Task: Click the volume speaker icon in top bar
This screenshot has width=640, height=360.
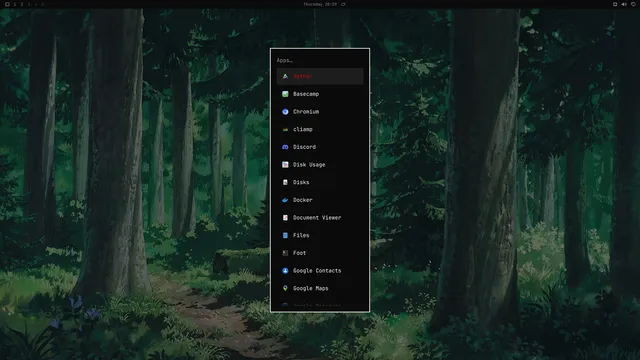Action: pos(624,4)
